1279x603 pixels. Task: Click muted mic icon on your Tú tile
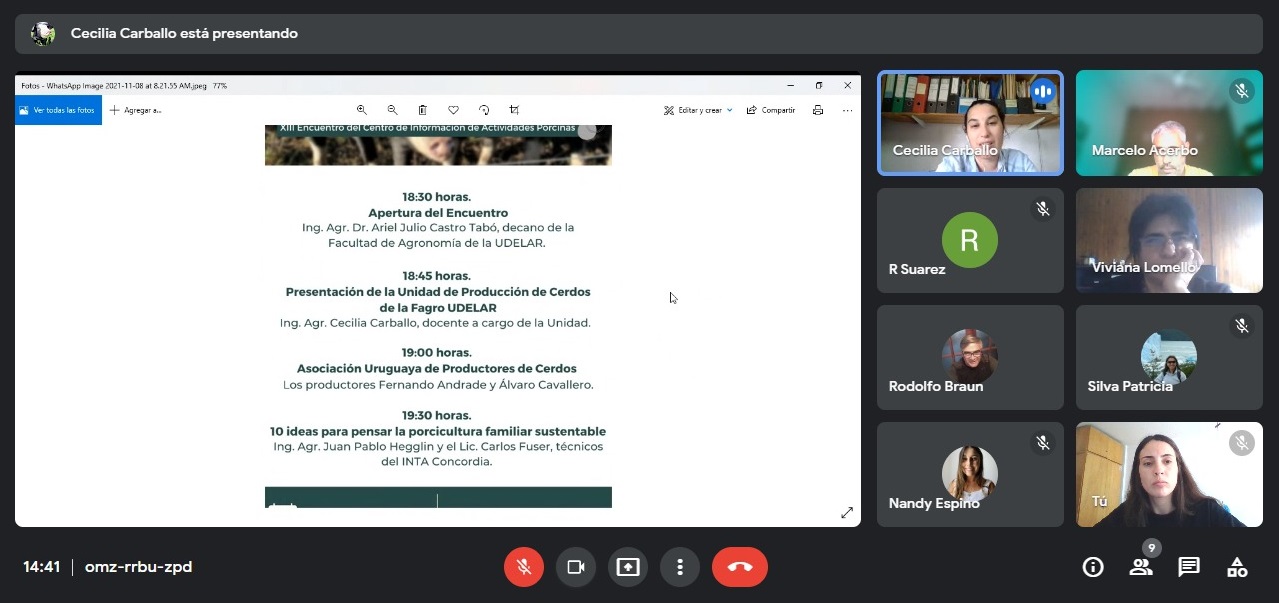click(1242, 443)
